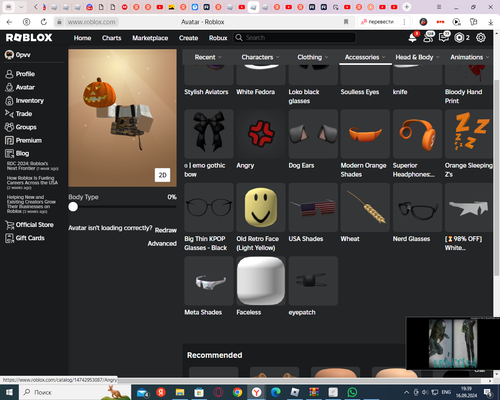The image size is (500, 400).
Task: Open the Official Store cart icon
Action: click(x=9, y=225)
